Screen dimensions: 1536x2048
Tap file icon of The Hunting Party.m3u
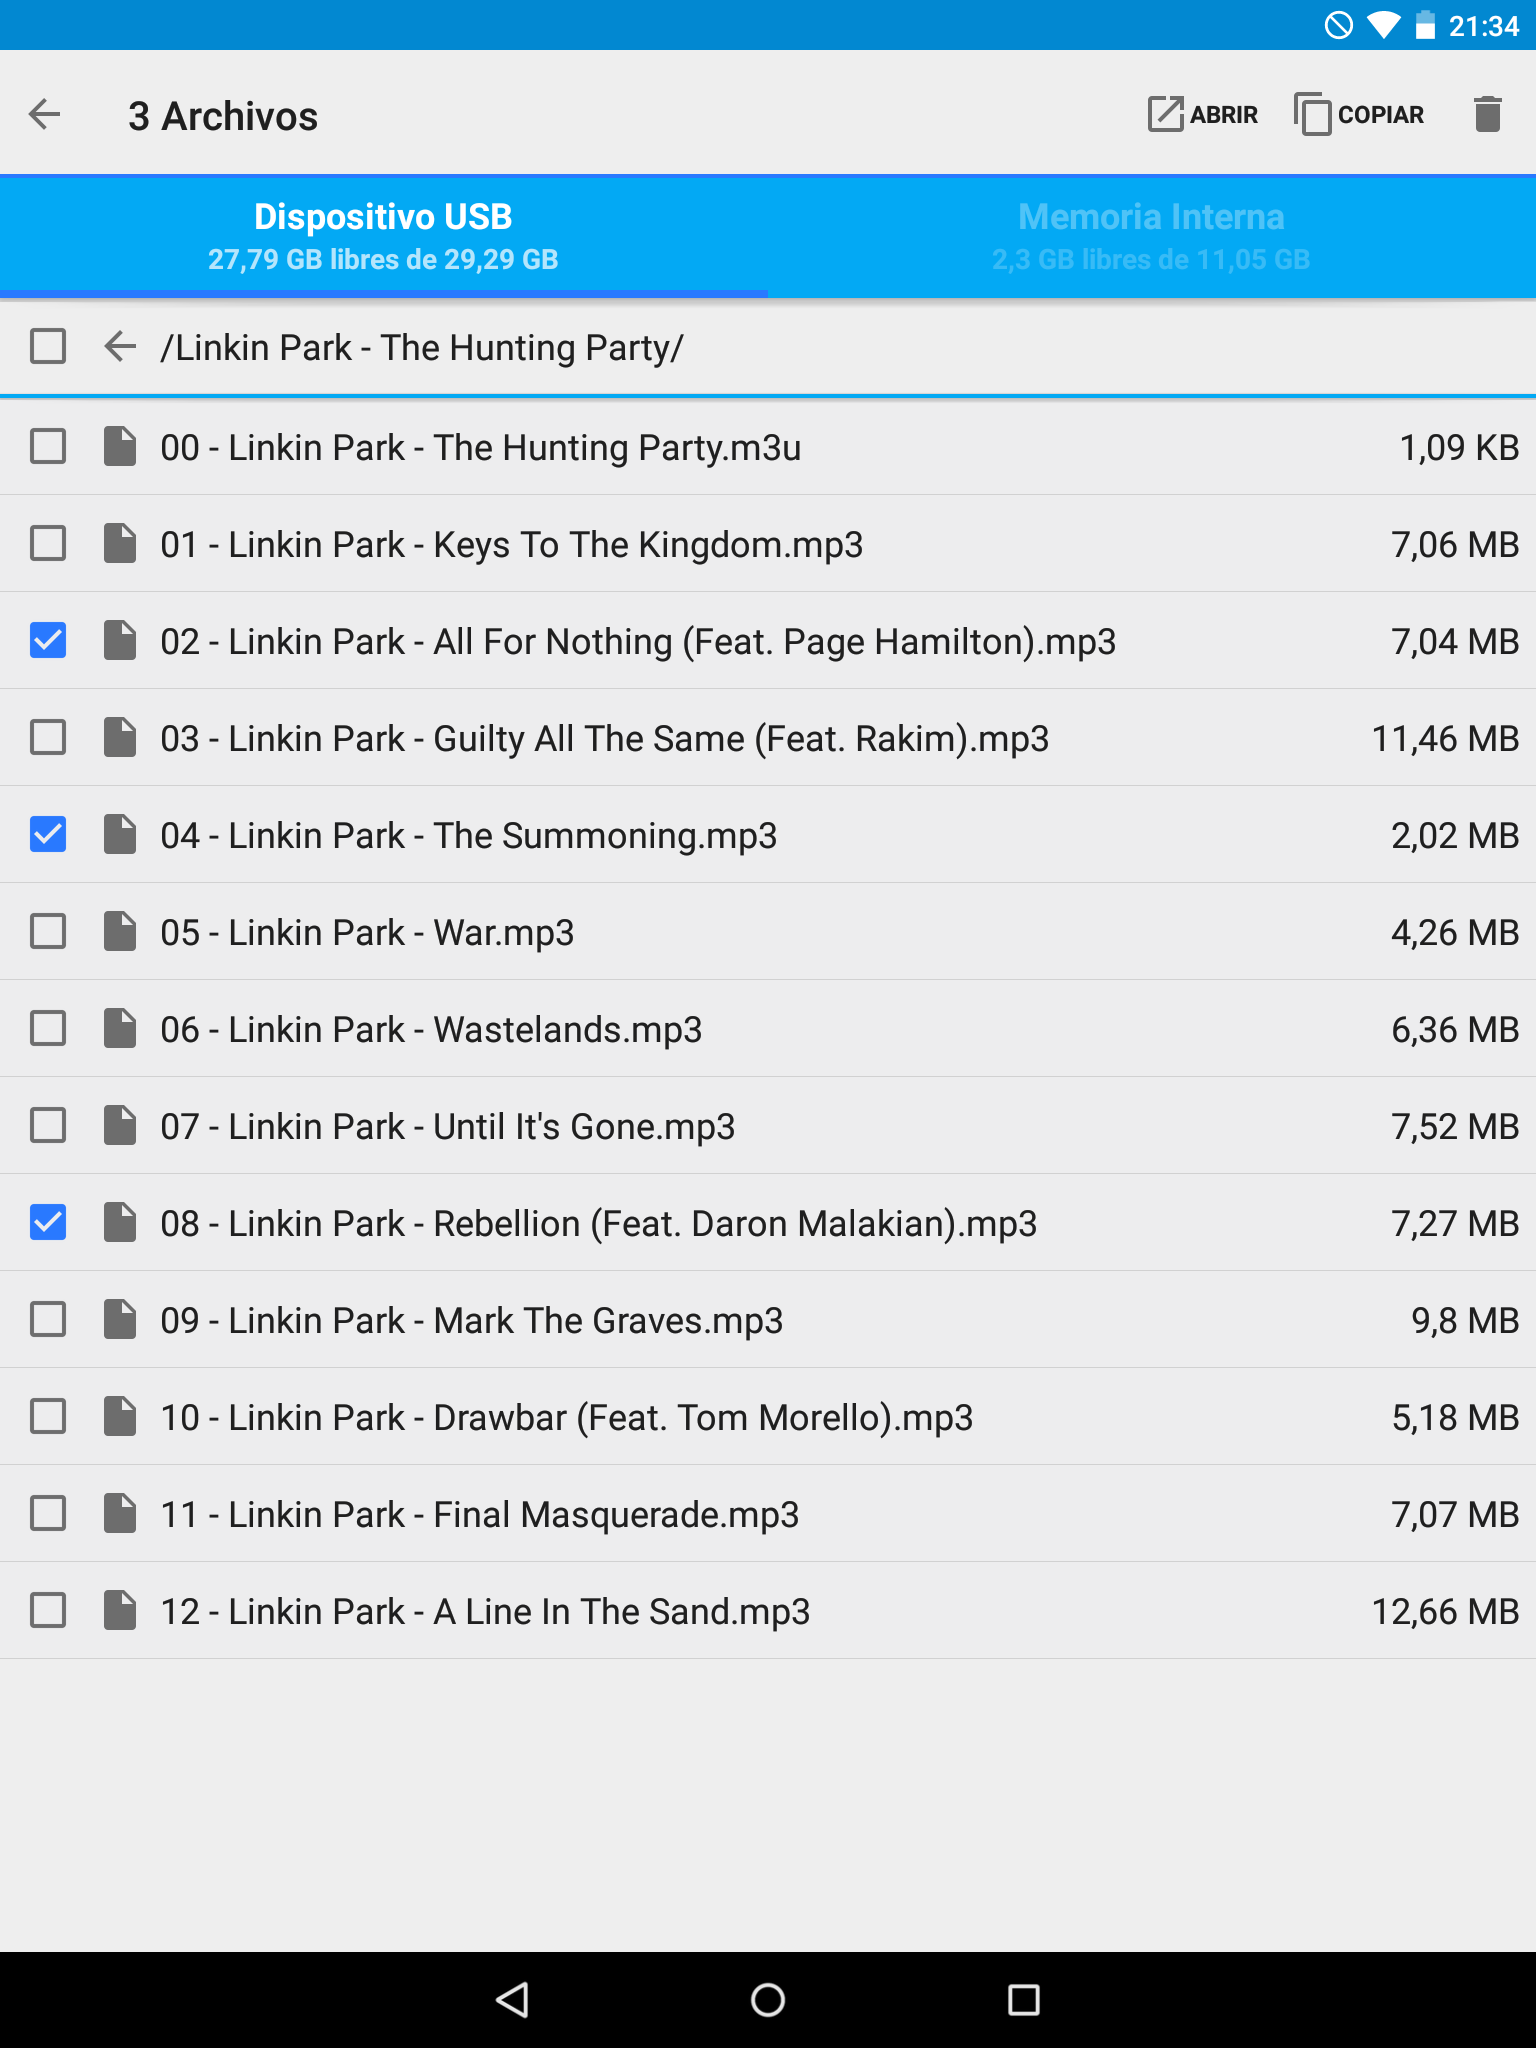pyautogui.click(x=120, y=447)
